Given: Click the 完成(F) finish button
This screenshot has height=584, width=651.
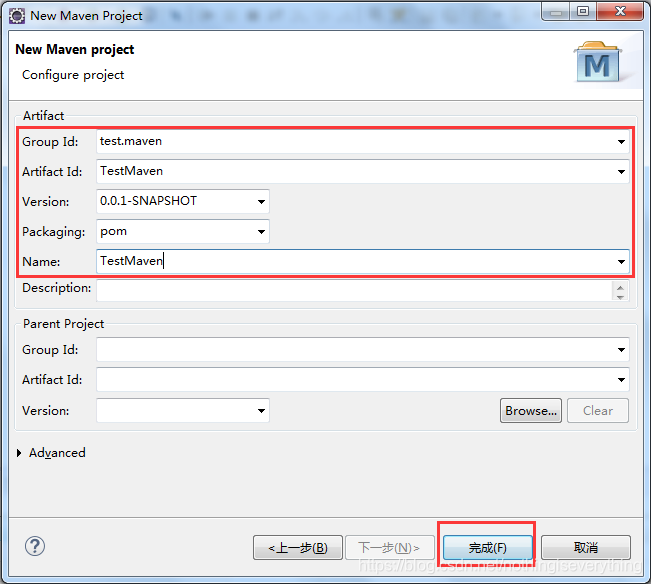Looking at the screenshot, I should click(488, 548).
